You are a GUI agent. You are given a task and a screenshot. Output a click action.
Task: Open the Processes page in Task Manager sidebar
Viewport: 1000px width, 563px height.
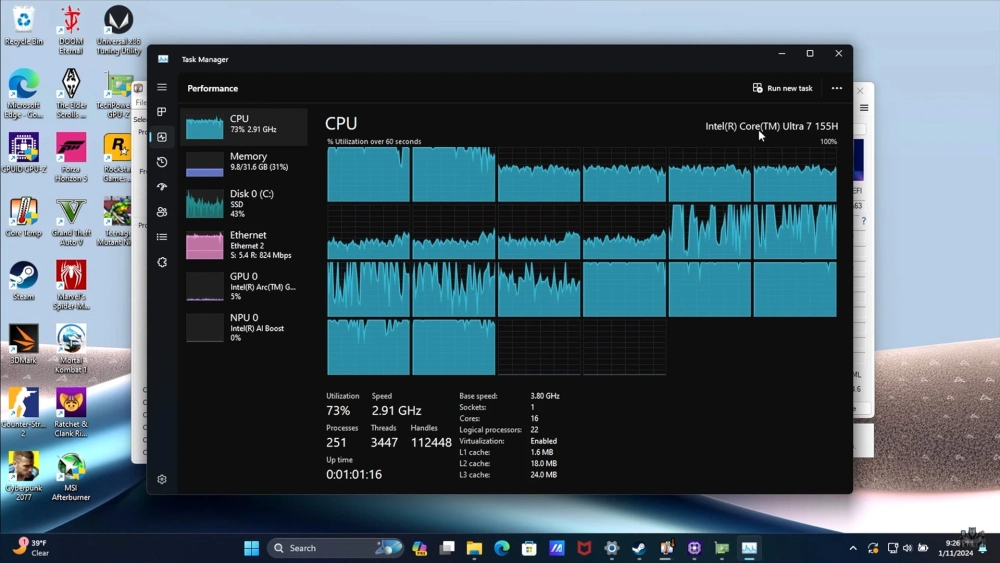point(162,112)
